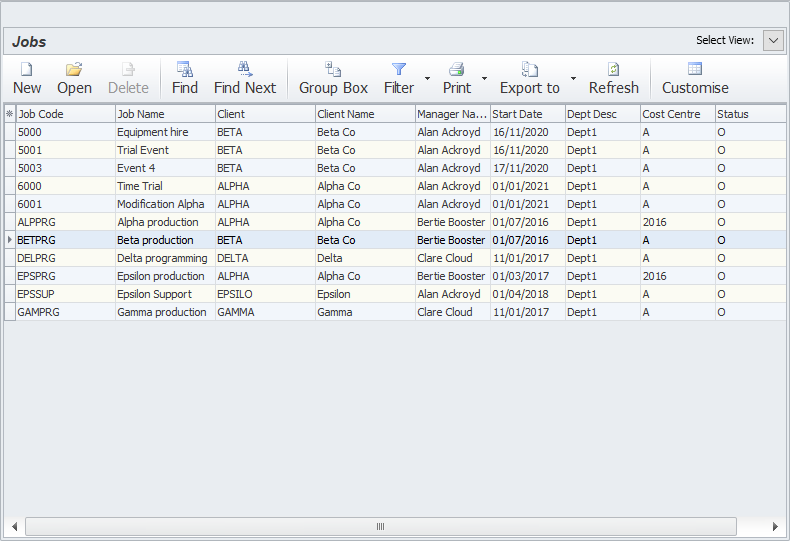This screenshot has width=790, height=541.
Task: Select the ALPPRG job code
Action: click(65, 222)
